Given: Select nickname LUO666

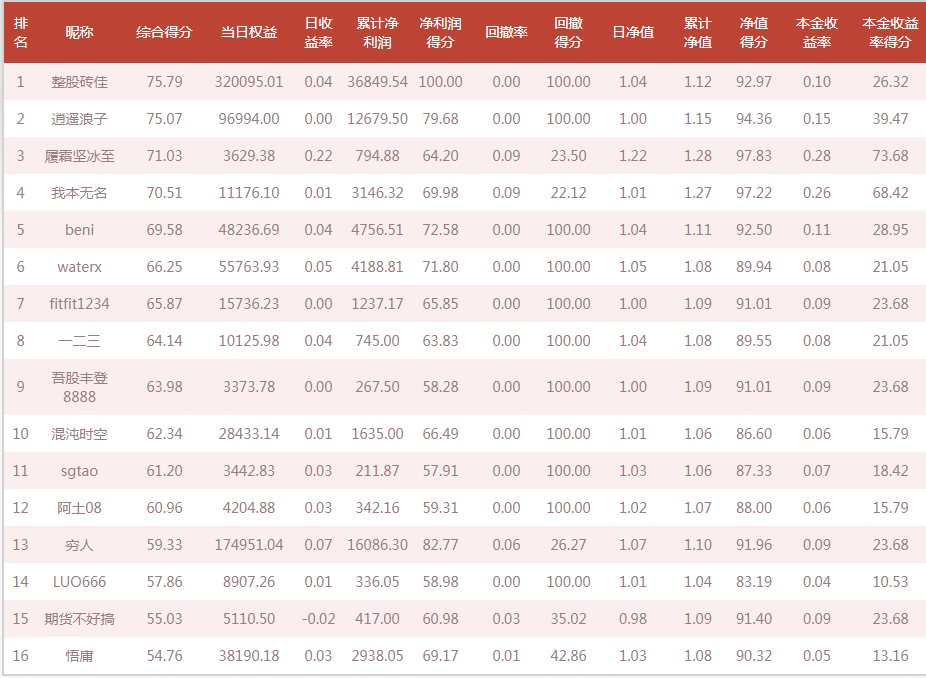Looking at the screenshot, I should [x=79, y=582].
